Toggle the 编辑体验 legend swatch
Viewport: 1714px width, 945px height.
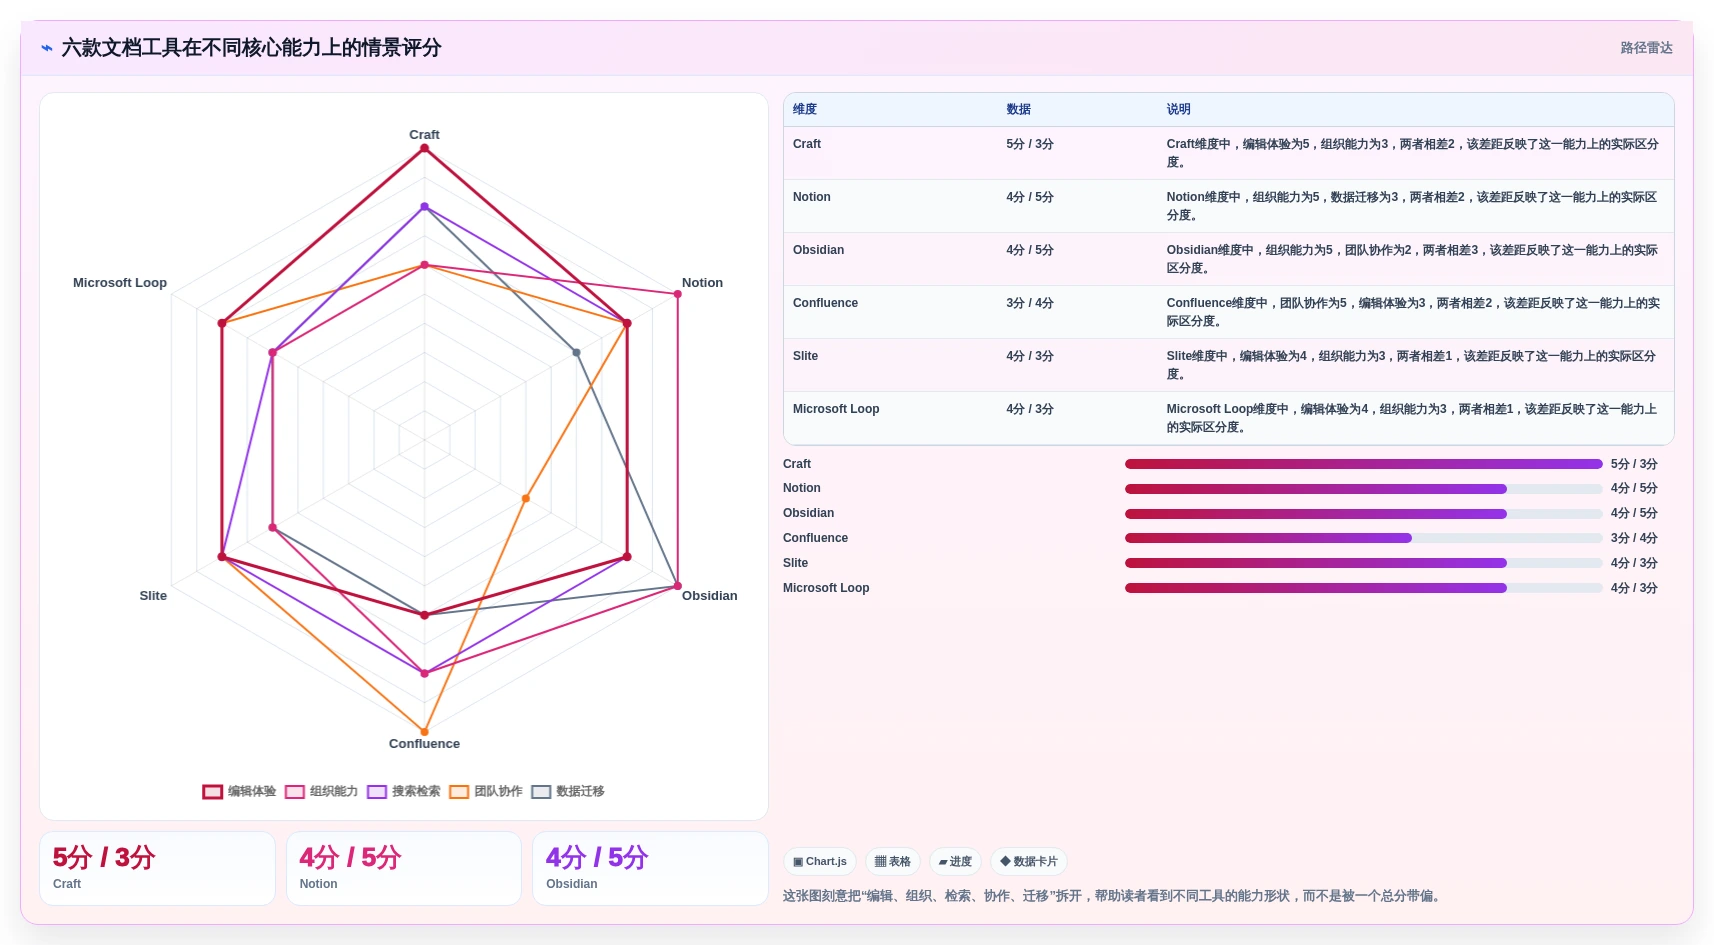coord(212,791)
